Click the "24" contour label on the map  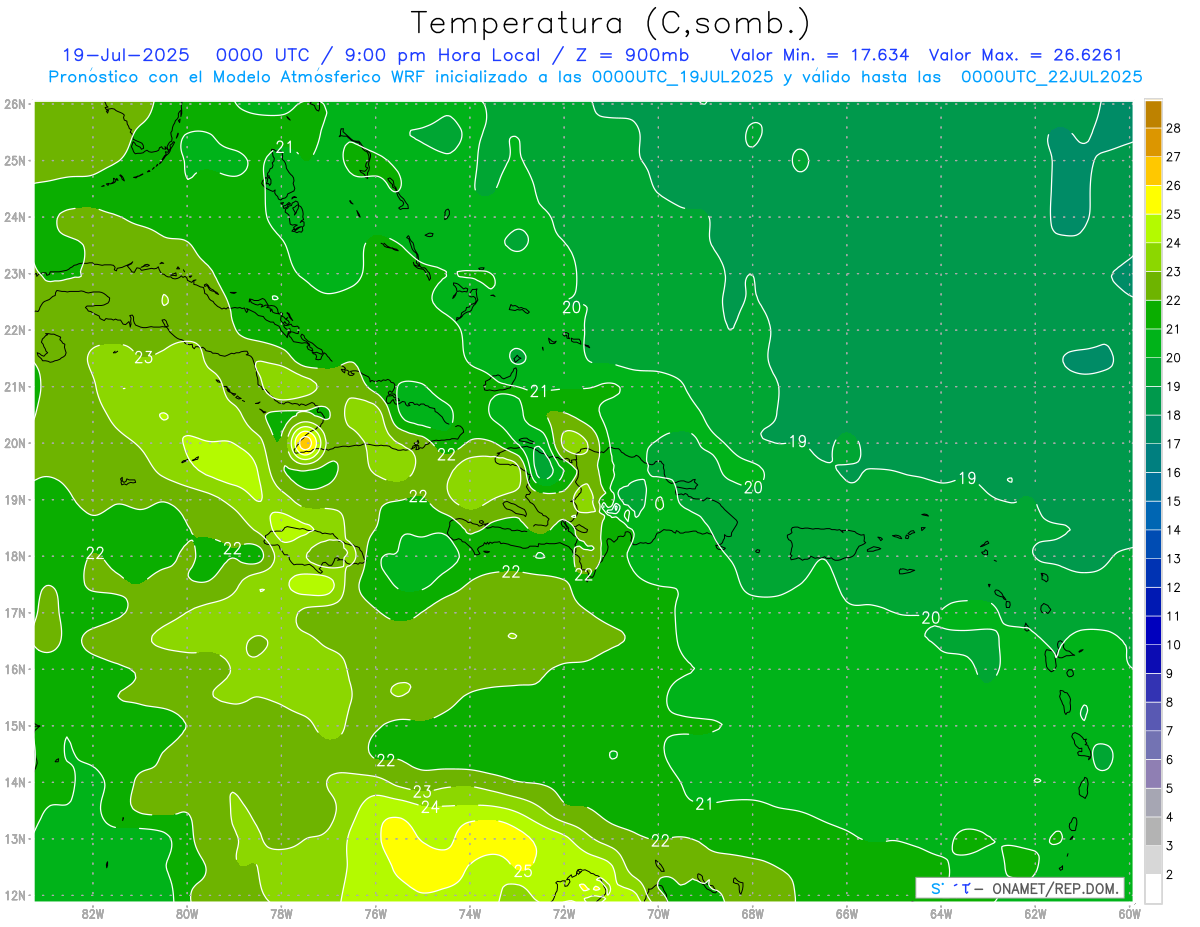coord(430,807)
